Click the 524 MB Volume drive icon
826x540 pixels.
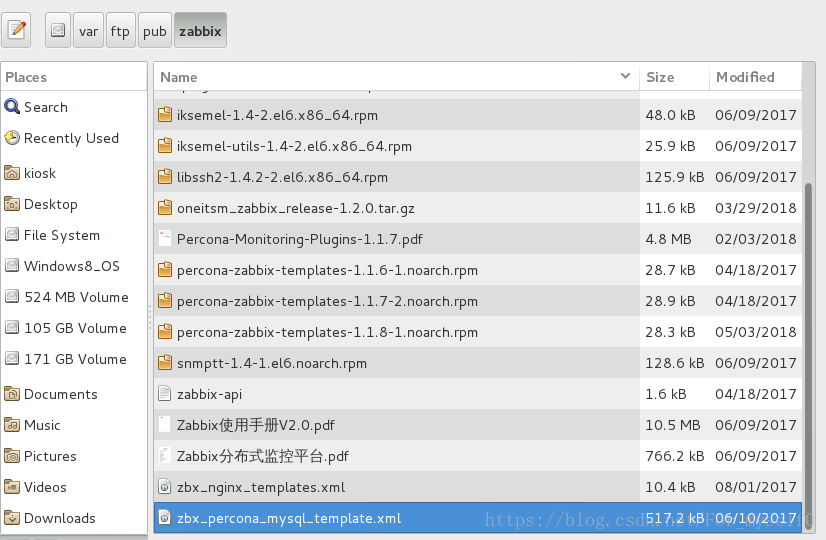(12, 297)
